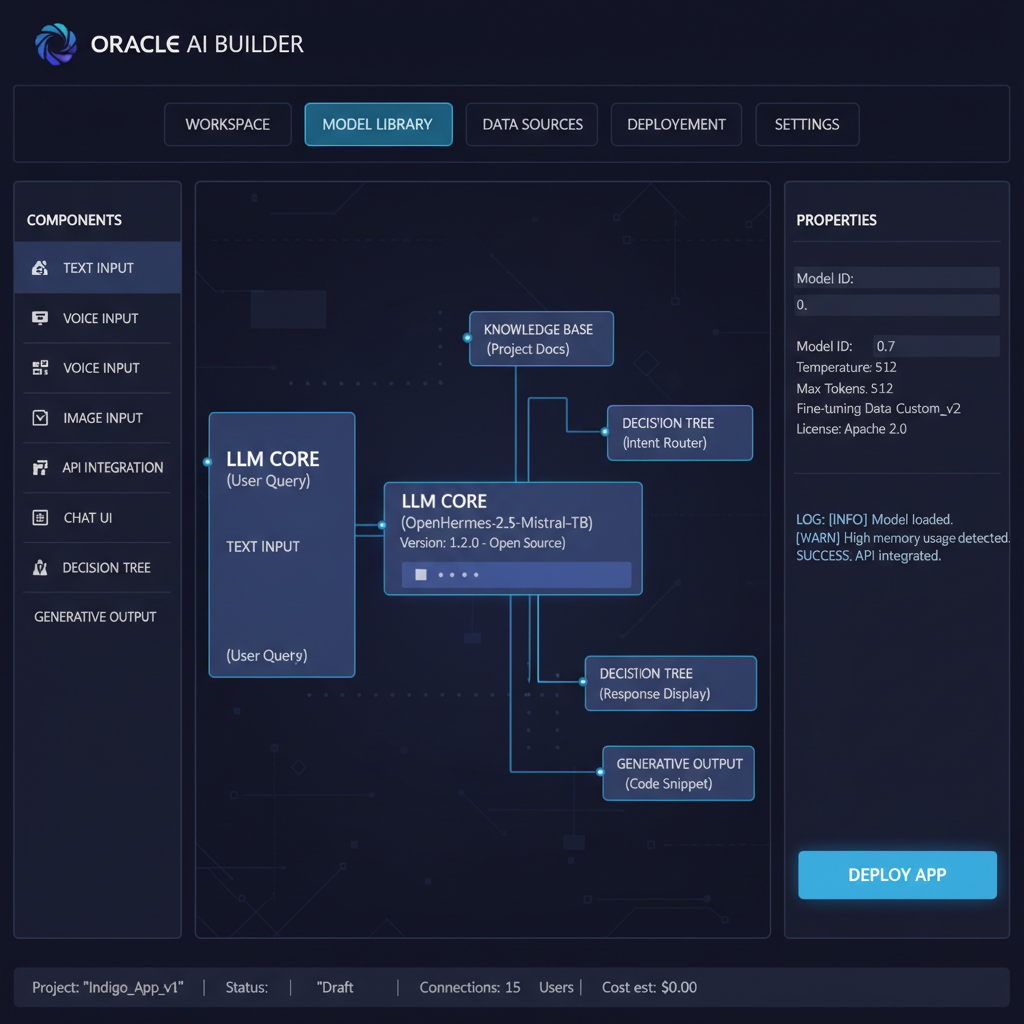This screenshot has height=1024, width=1024.
Task: Click the [WARN] High memory usage line
Action: pos(903,537)
